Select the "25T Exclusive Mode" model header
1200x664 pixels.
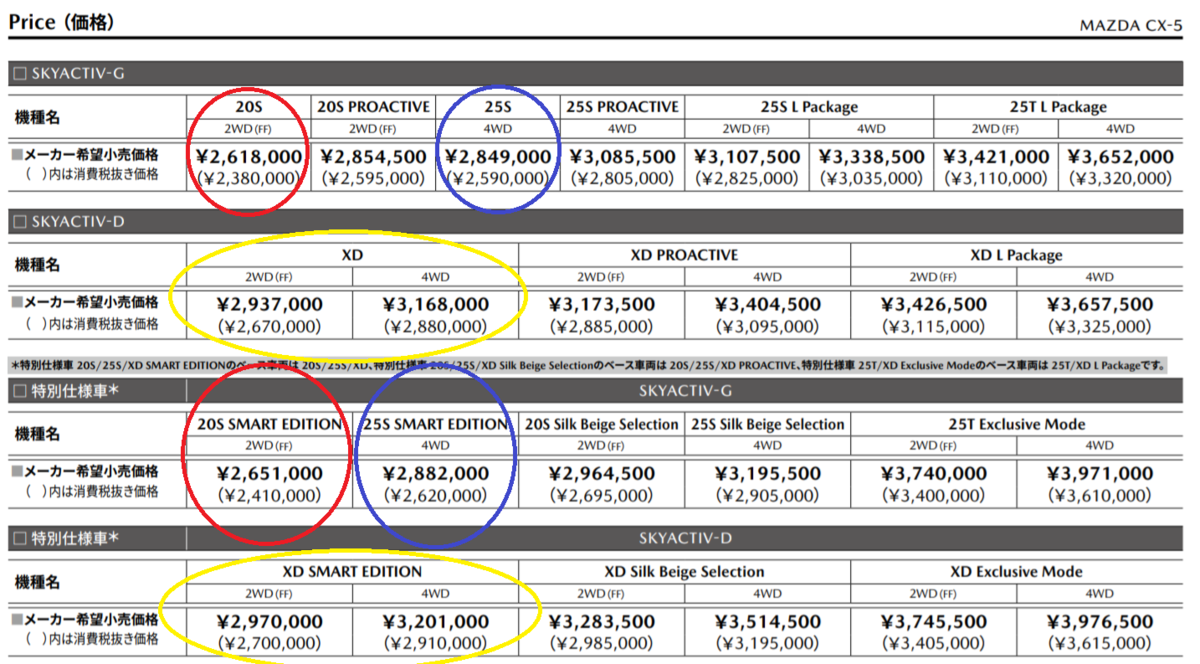pyautogui.click(x=1016, y=424)
